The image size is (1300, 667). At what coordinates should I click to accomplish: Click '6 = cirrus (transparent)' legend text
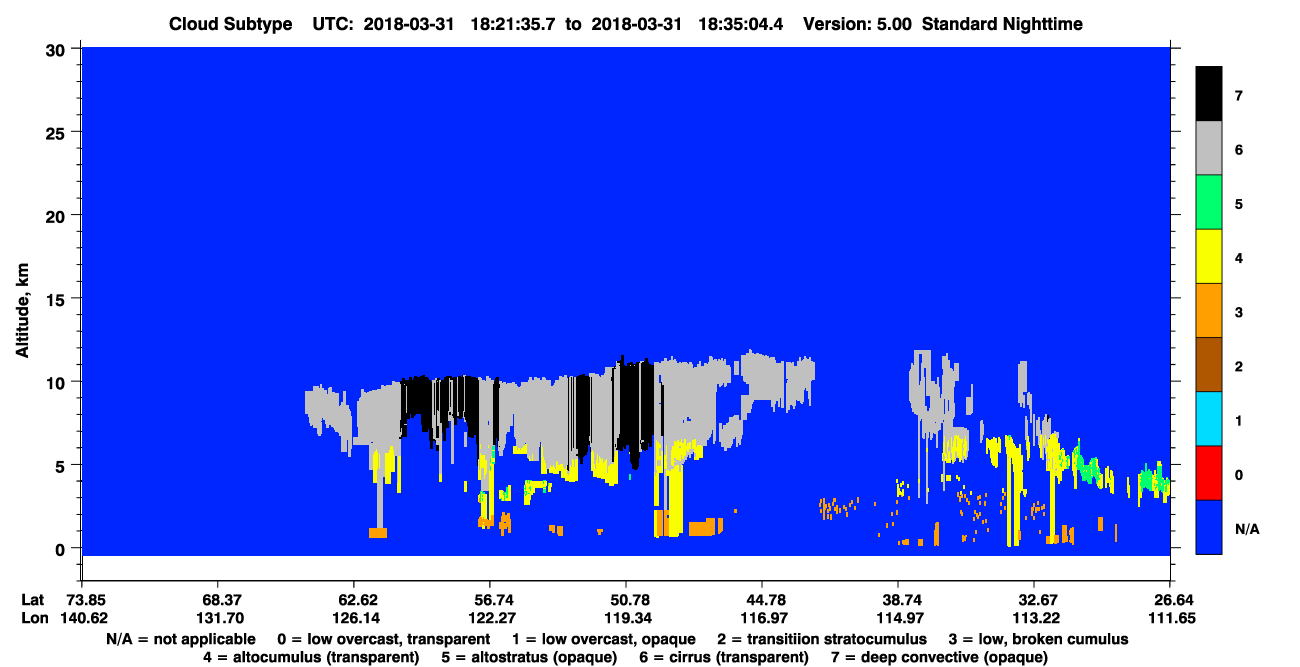point(726,657)
